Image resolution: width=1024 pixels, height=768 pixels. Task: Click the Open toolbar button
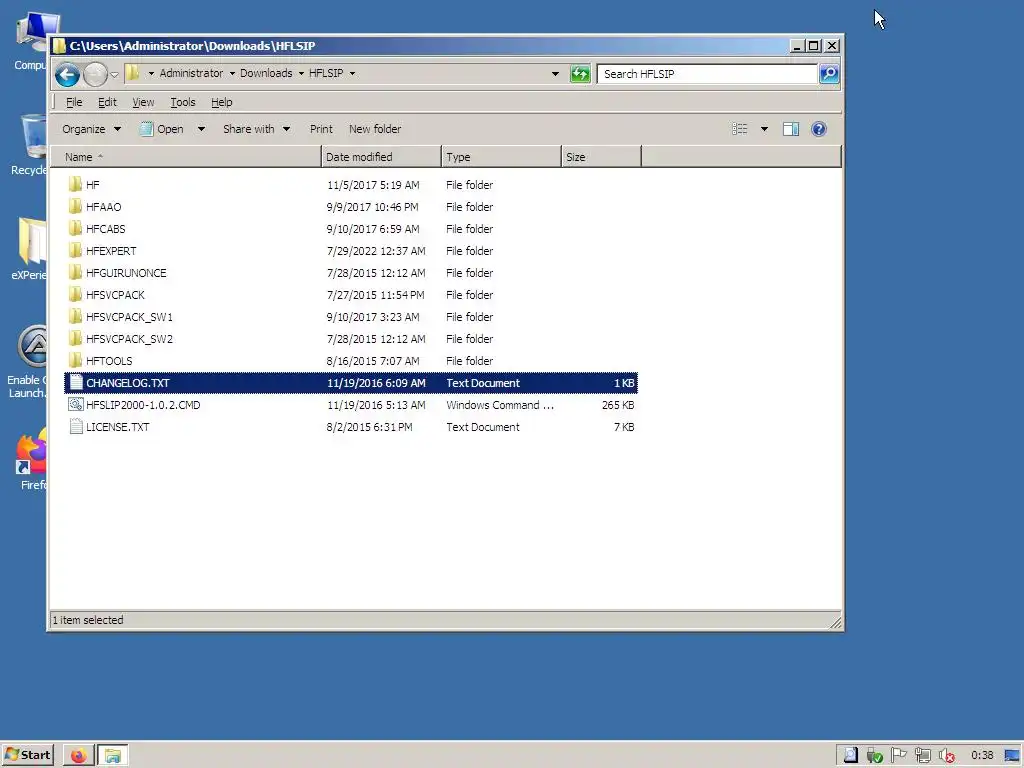[162, 129]
